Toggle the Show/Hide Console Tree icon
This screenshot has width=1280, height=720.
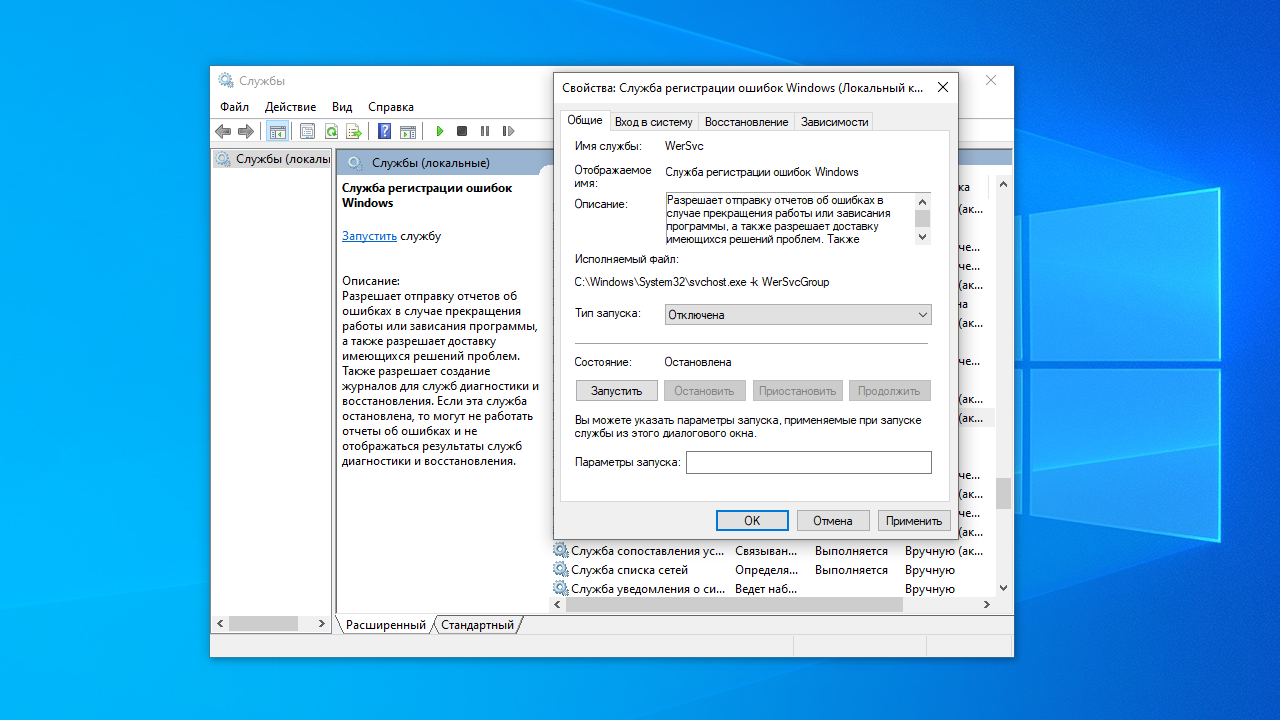pyautogui.click(x=277, y=131)
